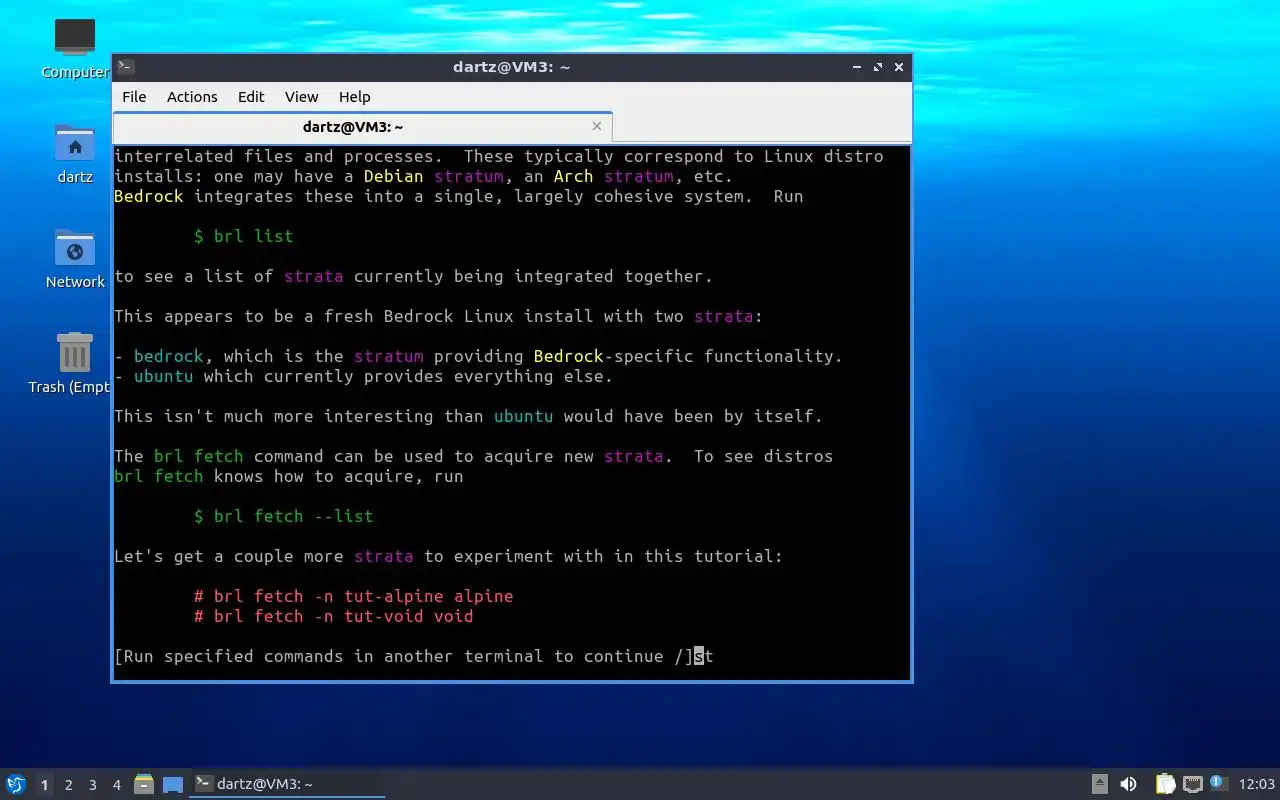
Task: Switch to workspace 1
Action: point(44,785)
